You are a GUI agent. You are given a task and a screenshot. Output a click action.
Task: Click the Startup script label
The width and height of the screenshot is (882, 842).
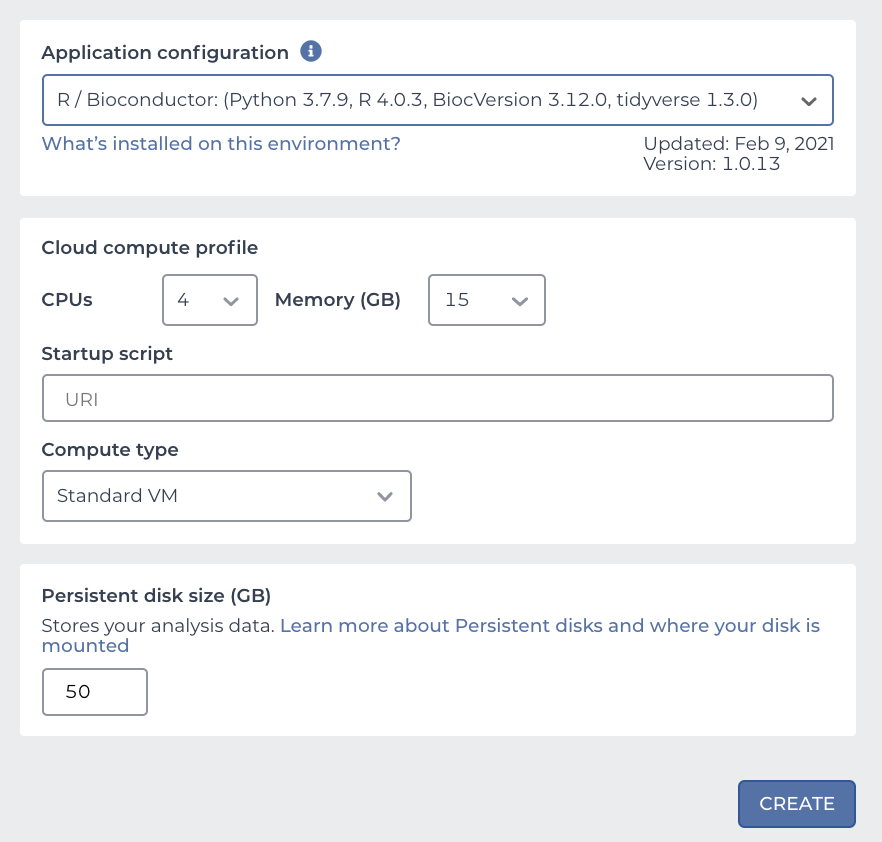coord(107,354)
